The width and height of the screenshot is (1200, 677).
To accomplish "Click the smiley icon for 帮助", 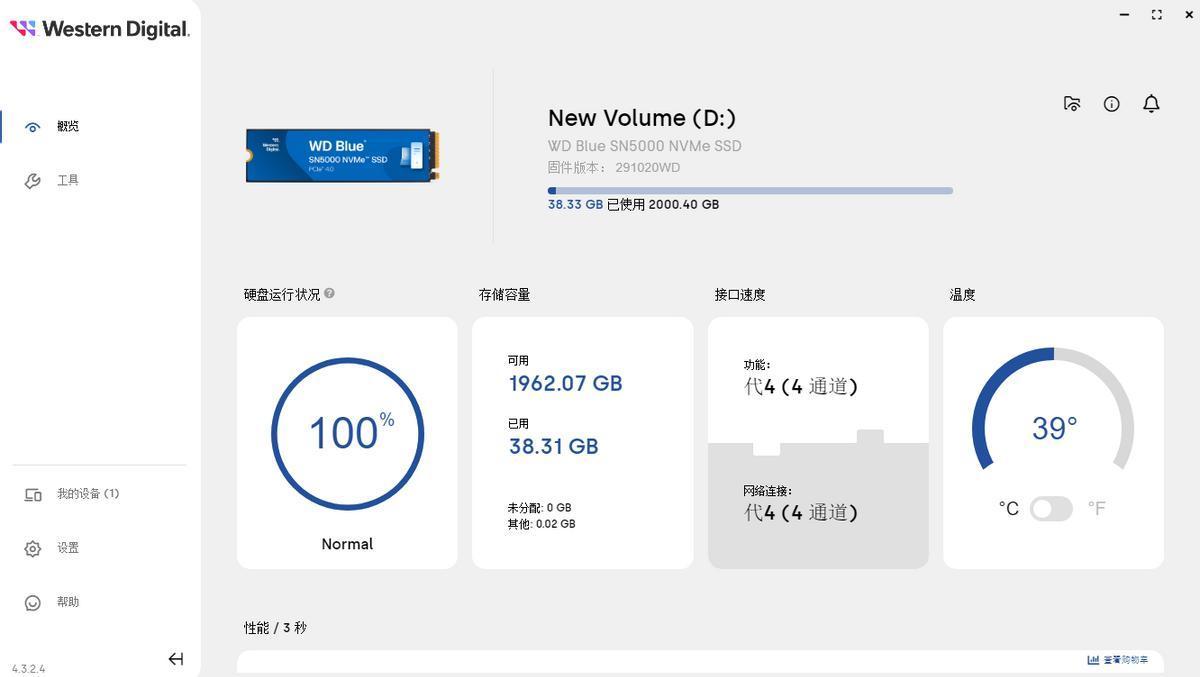I will click(33, 603).
